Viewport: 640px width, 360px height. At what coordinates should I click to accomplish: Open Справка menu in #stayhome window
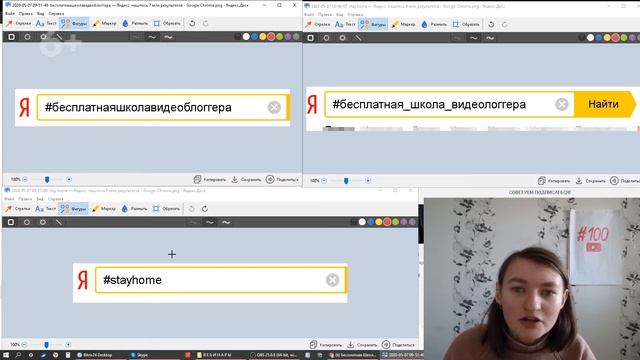(56, 199)
